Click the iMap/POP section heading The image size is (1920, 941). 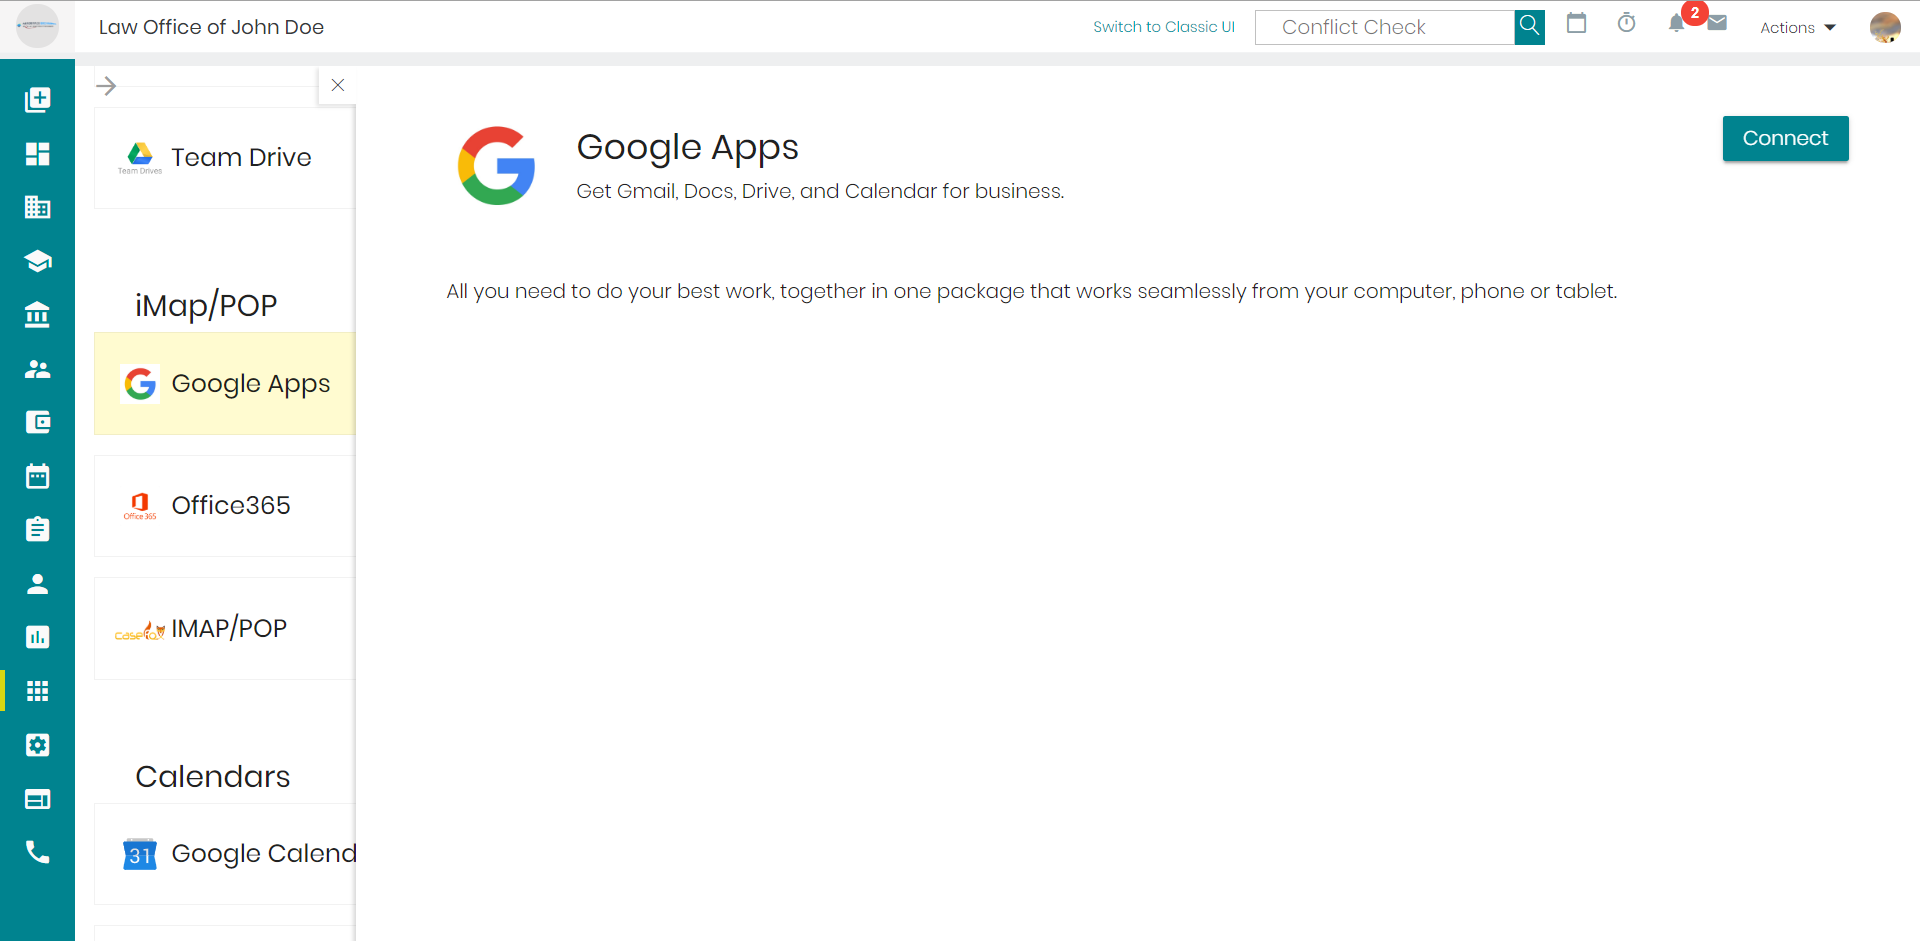[x=206, y=305]
